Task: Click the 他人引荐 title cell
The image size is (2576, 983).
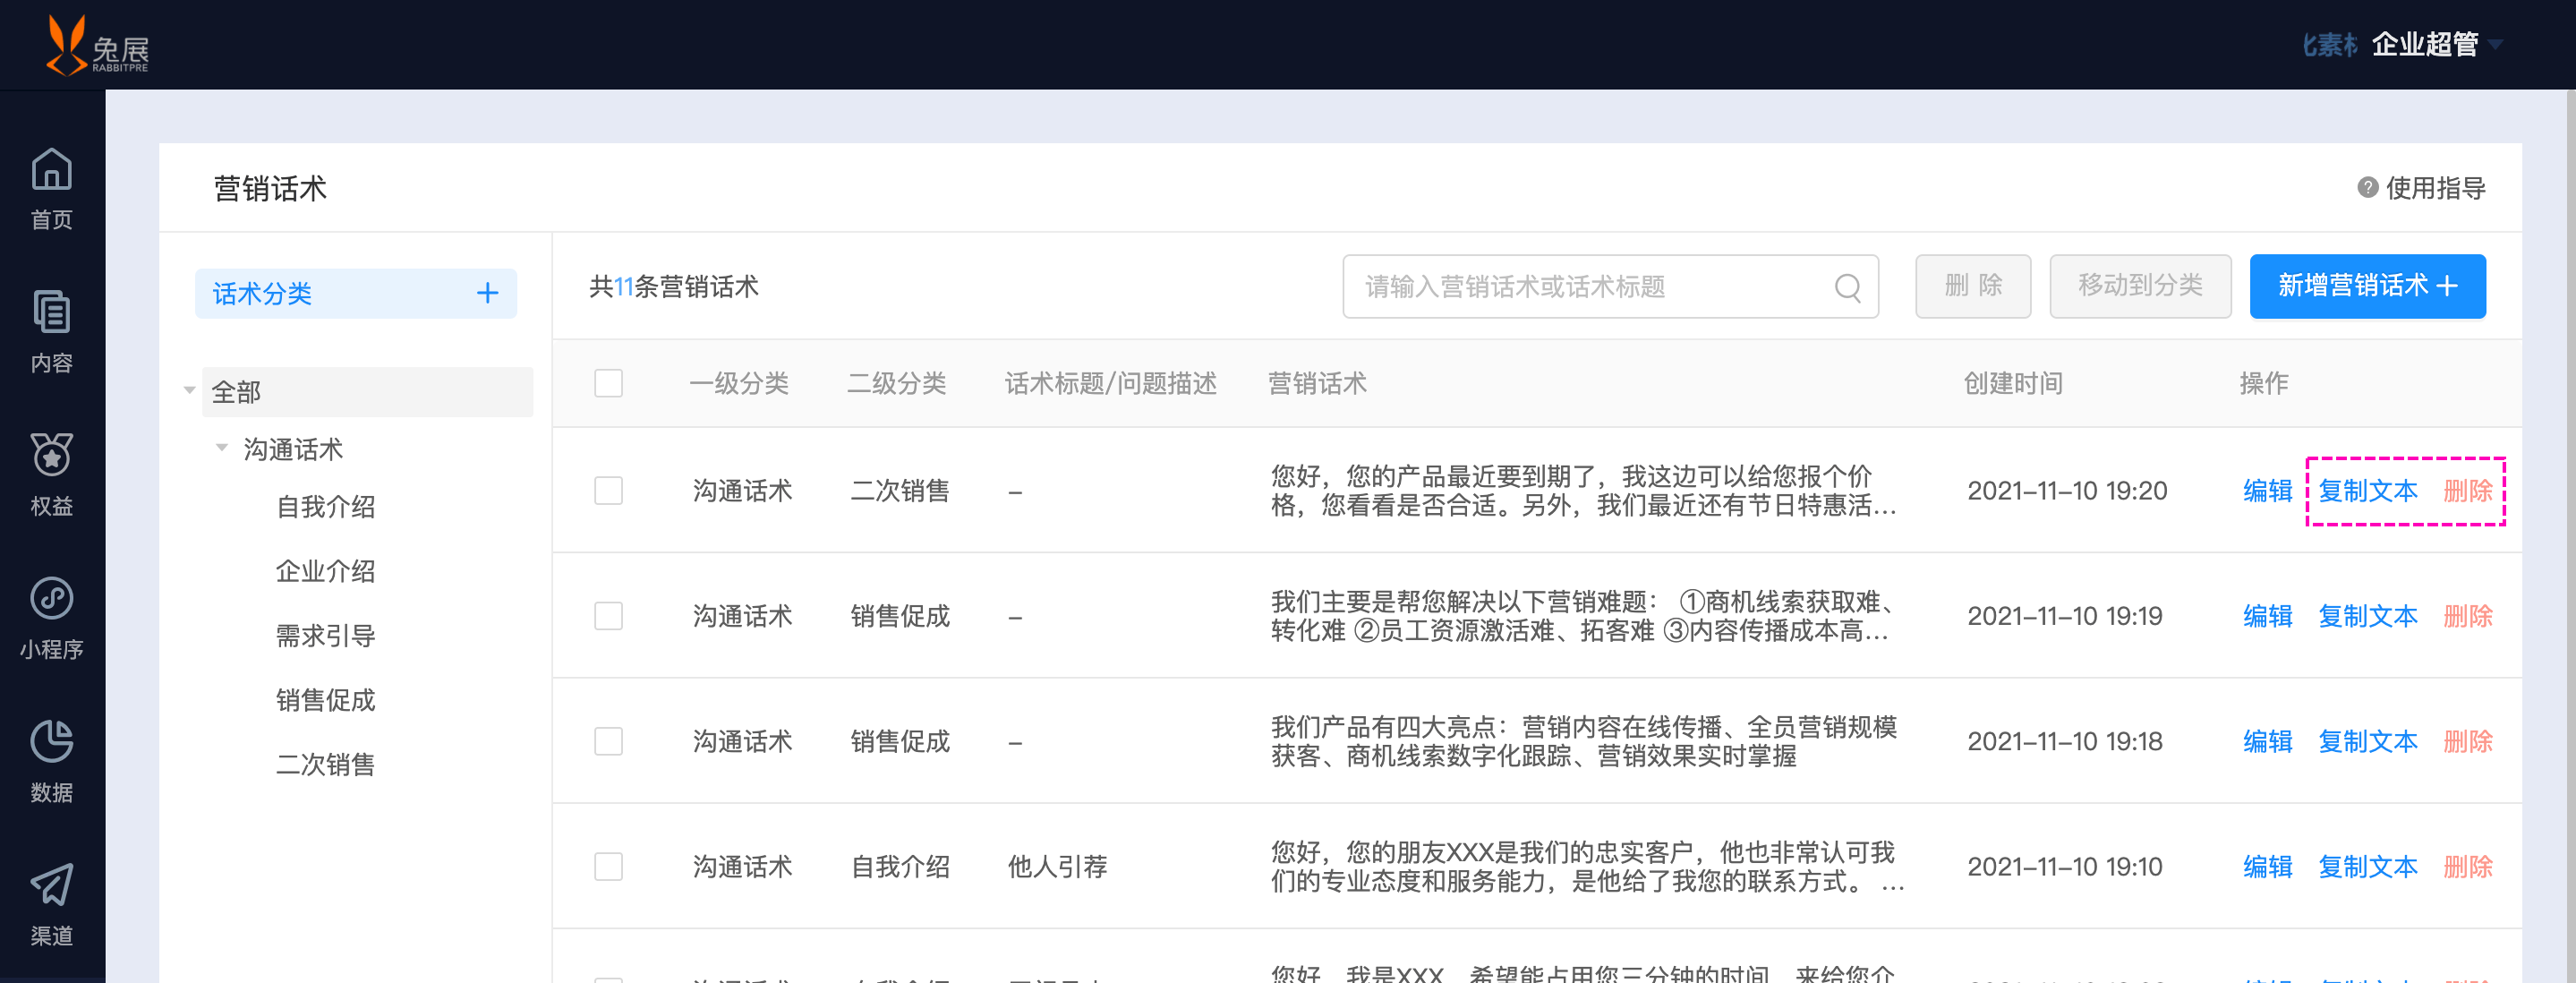Action: point(1057,866)
